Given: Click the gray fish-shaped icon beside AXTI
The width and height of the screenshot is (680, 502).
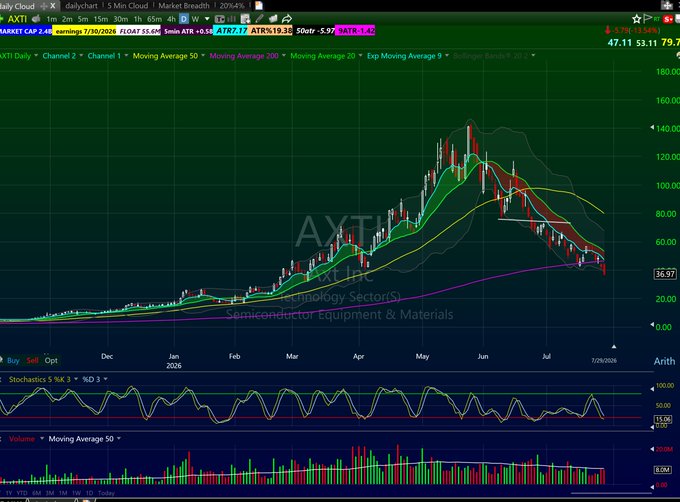Looking at the screenshot, I should [x=36, y=19].
